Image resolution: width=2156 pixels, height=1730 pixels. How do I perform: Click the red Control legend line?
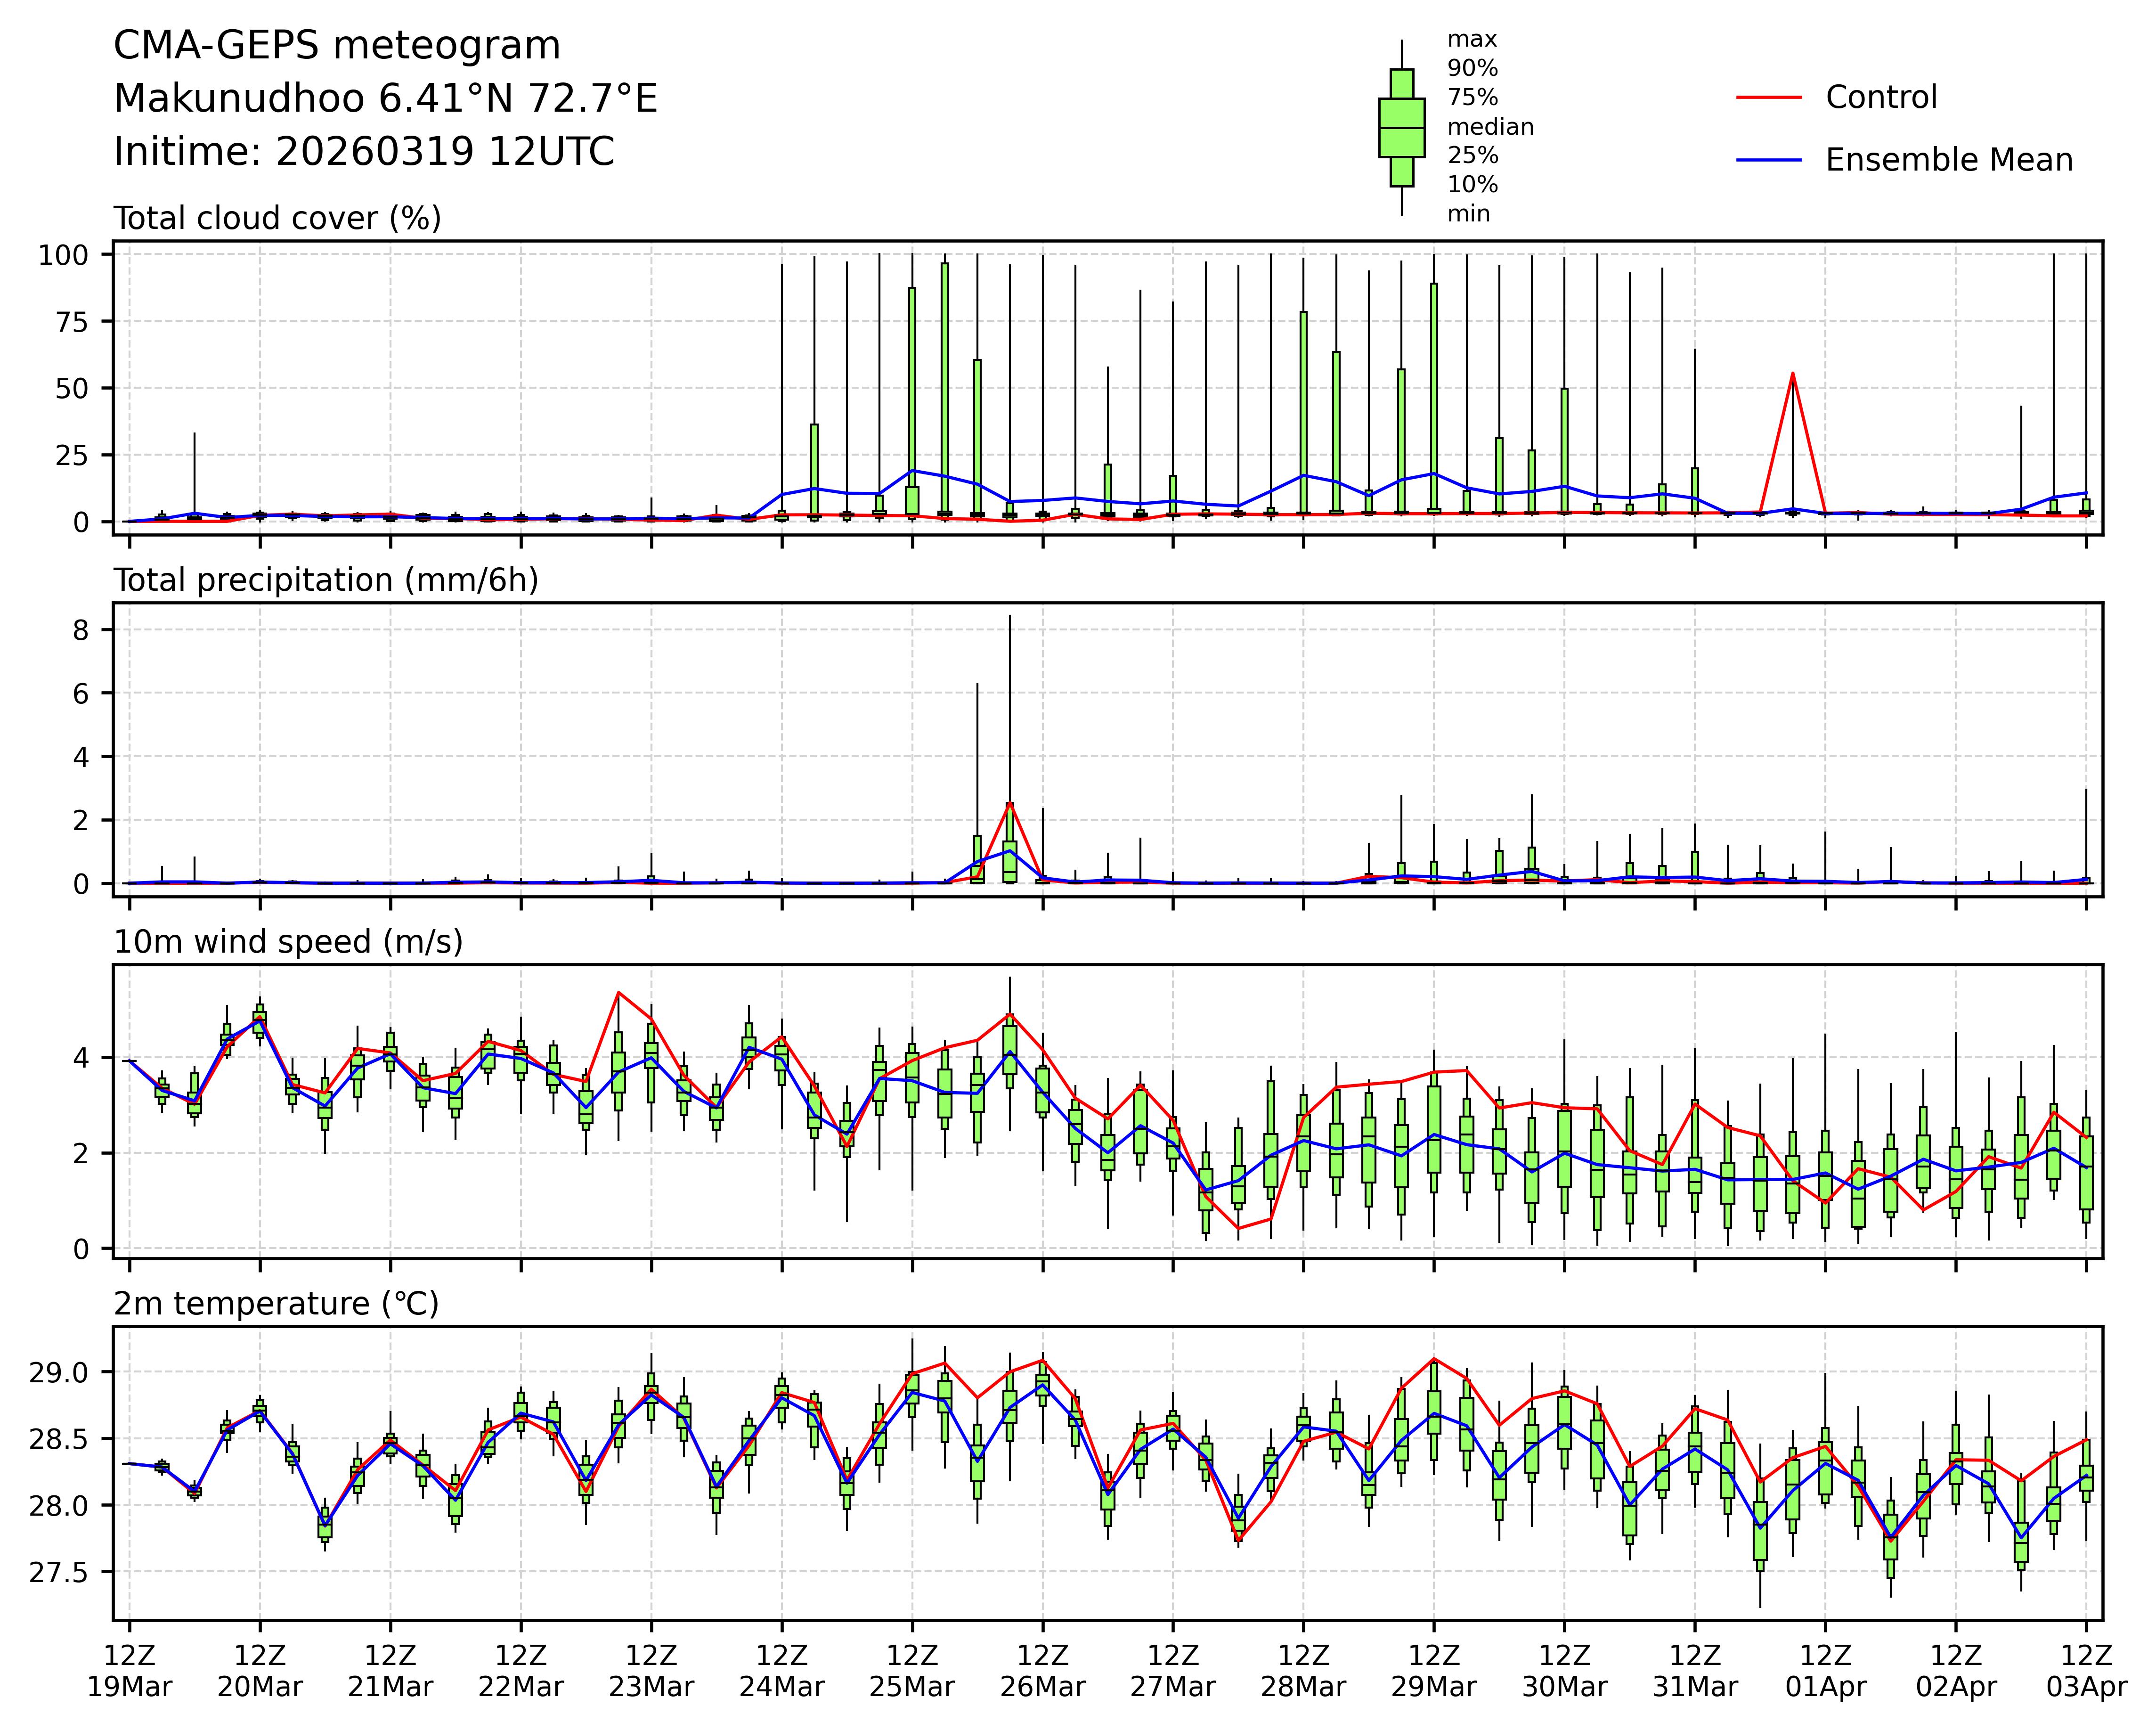pyautogui.click(x=1768, y=98)
